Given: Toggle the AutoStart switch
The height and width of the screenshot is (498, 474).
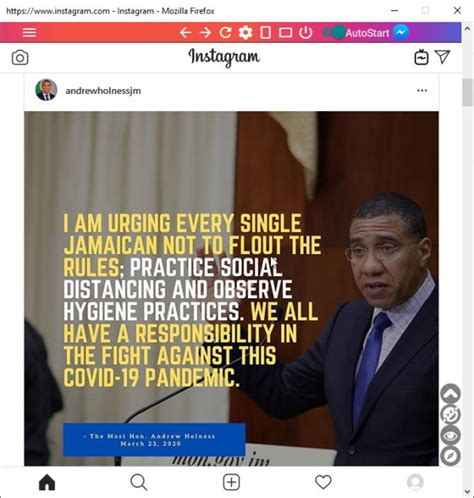Looking at the screenshot, I should [x=333, y=33].
